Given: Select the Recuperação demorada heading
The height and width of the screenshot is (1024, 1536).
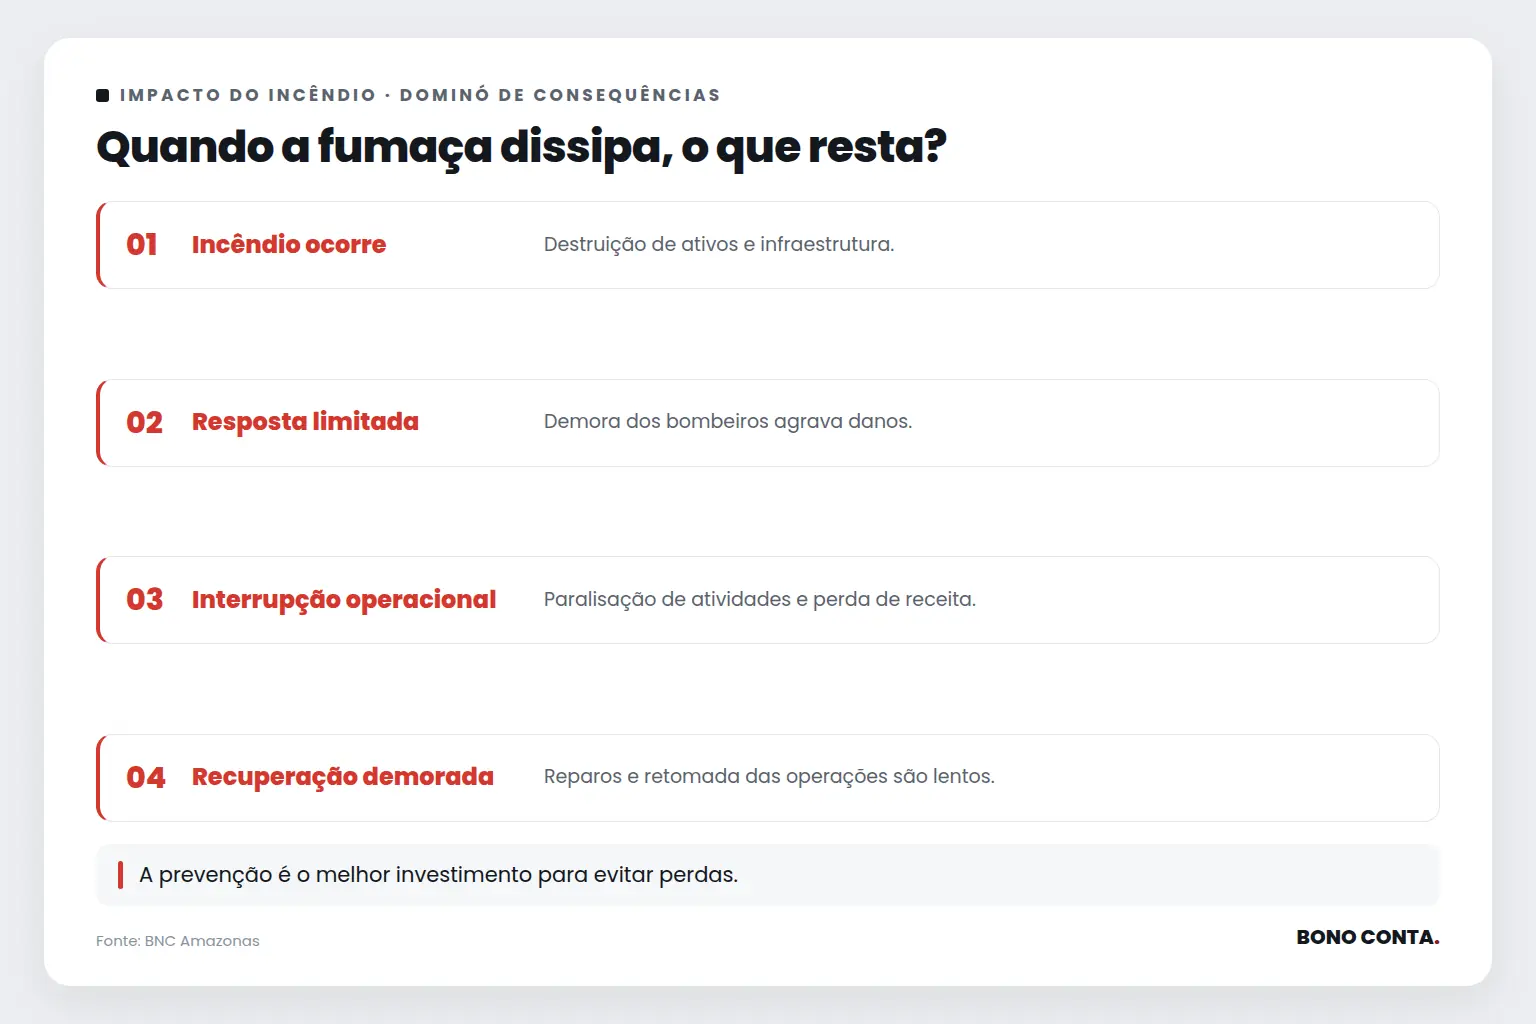Looking at the screenshot, I should click(343, 777).
